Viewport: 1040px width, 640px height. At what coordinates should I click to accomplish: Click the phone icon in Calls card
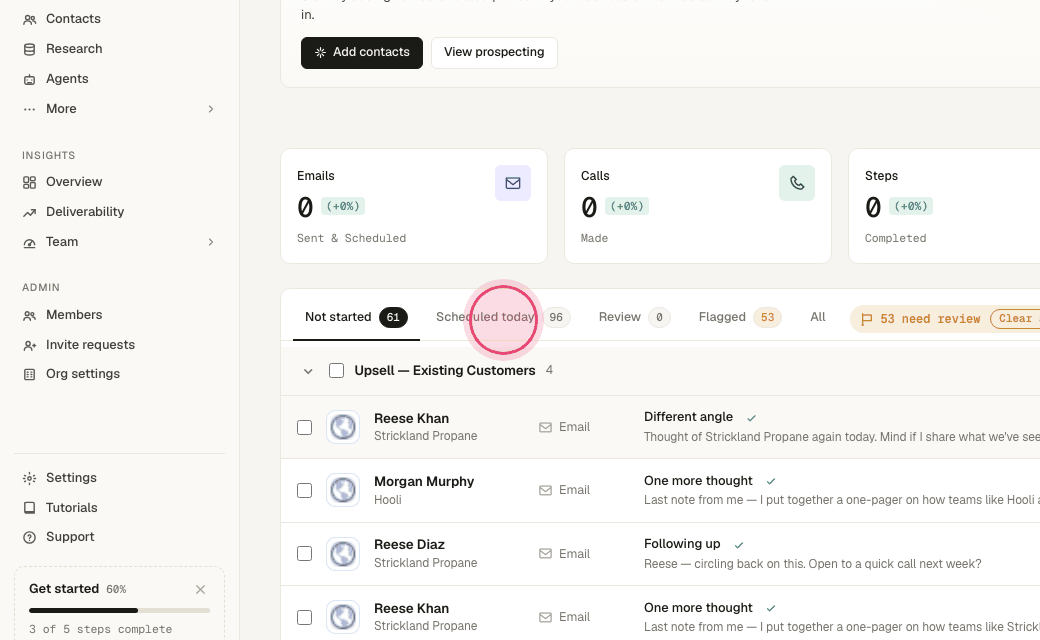click(x=797, y=183)
